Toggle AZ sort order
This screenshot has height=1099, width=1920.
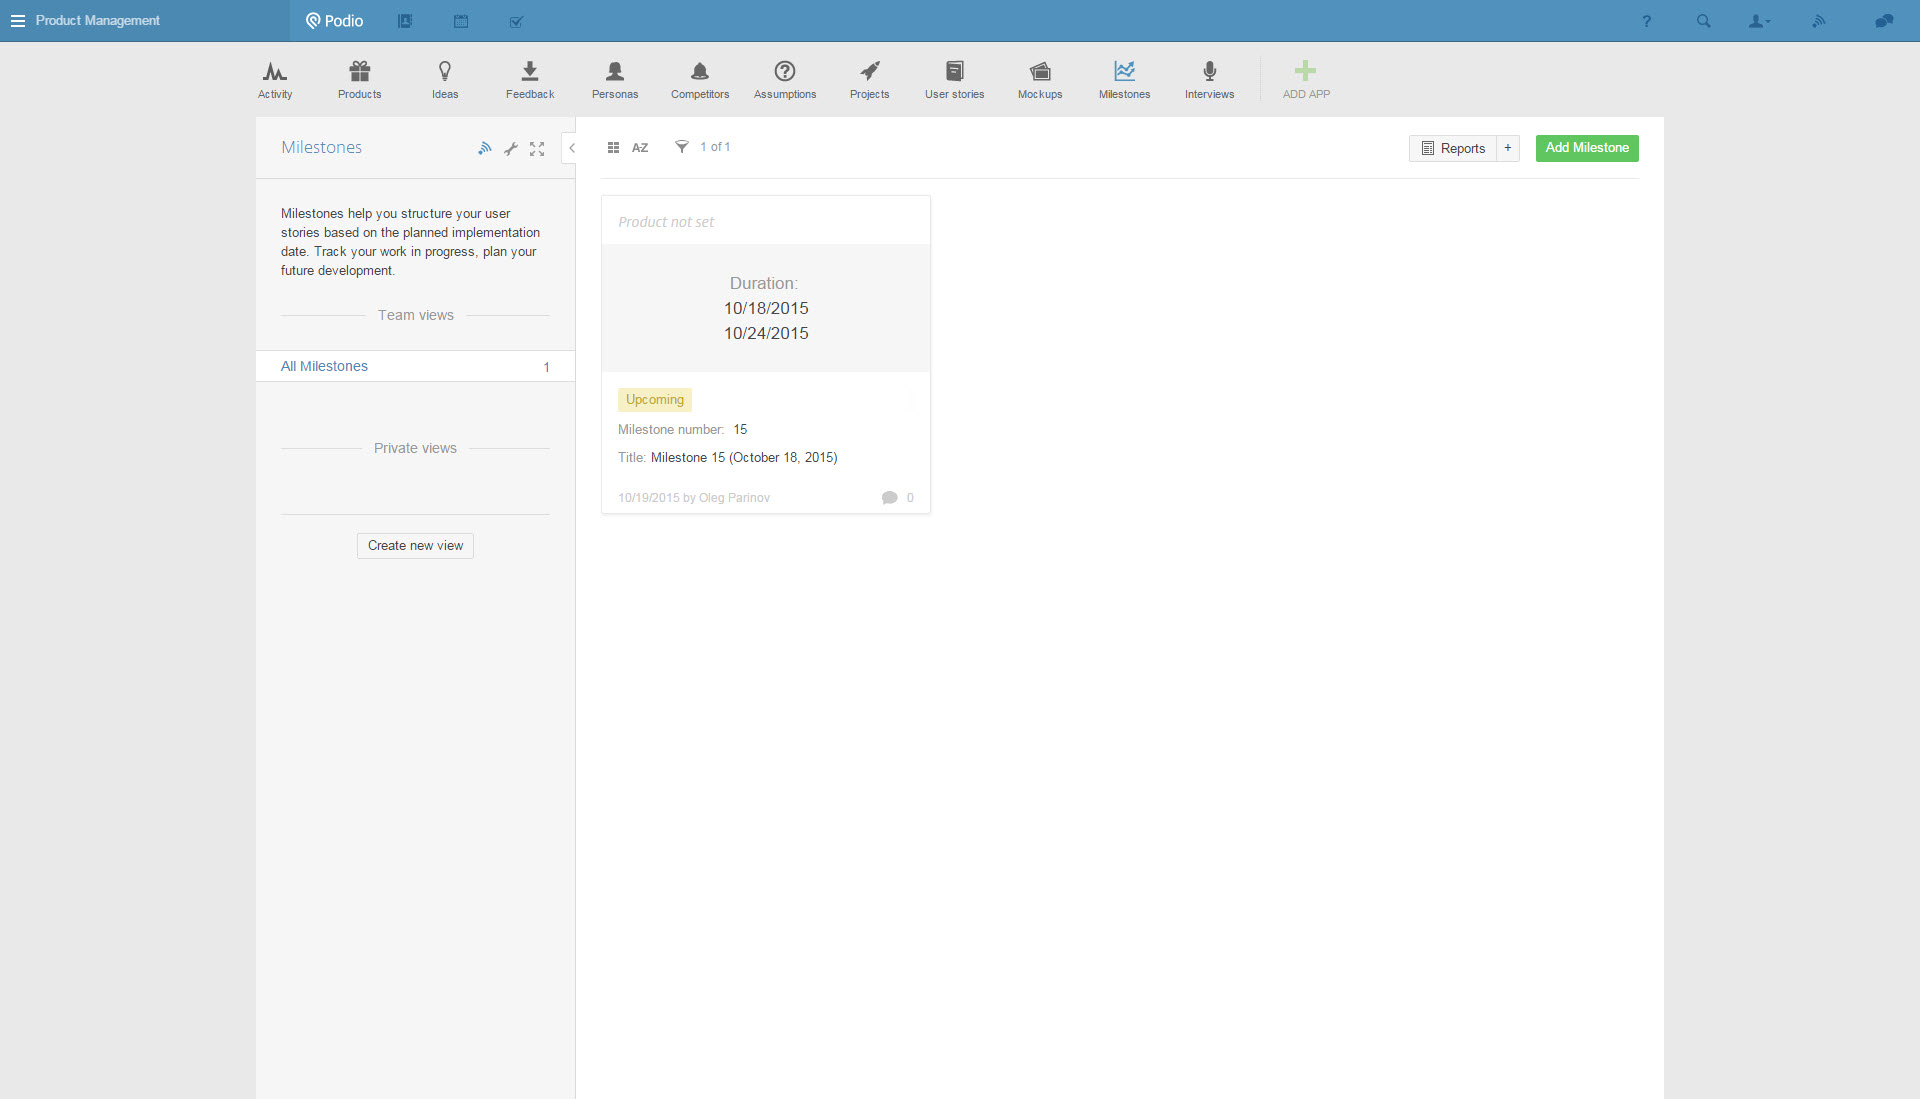coord(640,148)
